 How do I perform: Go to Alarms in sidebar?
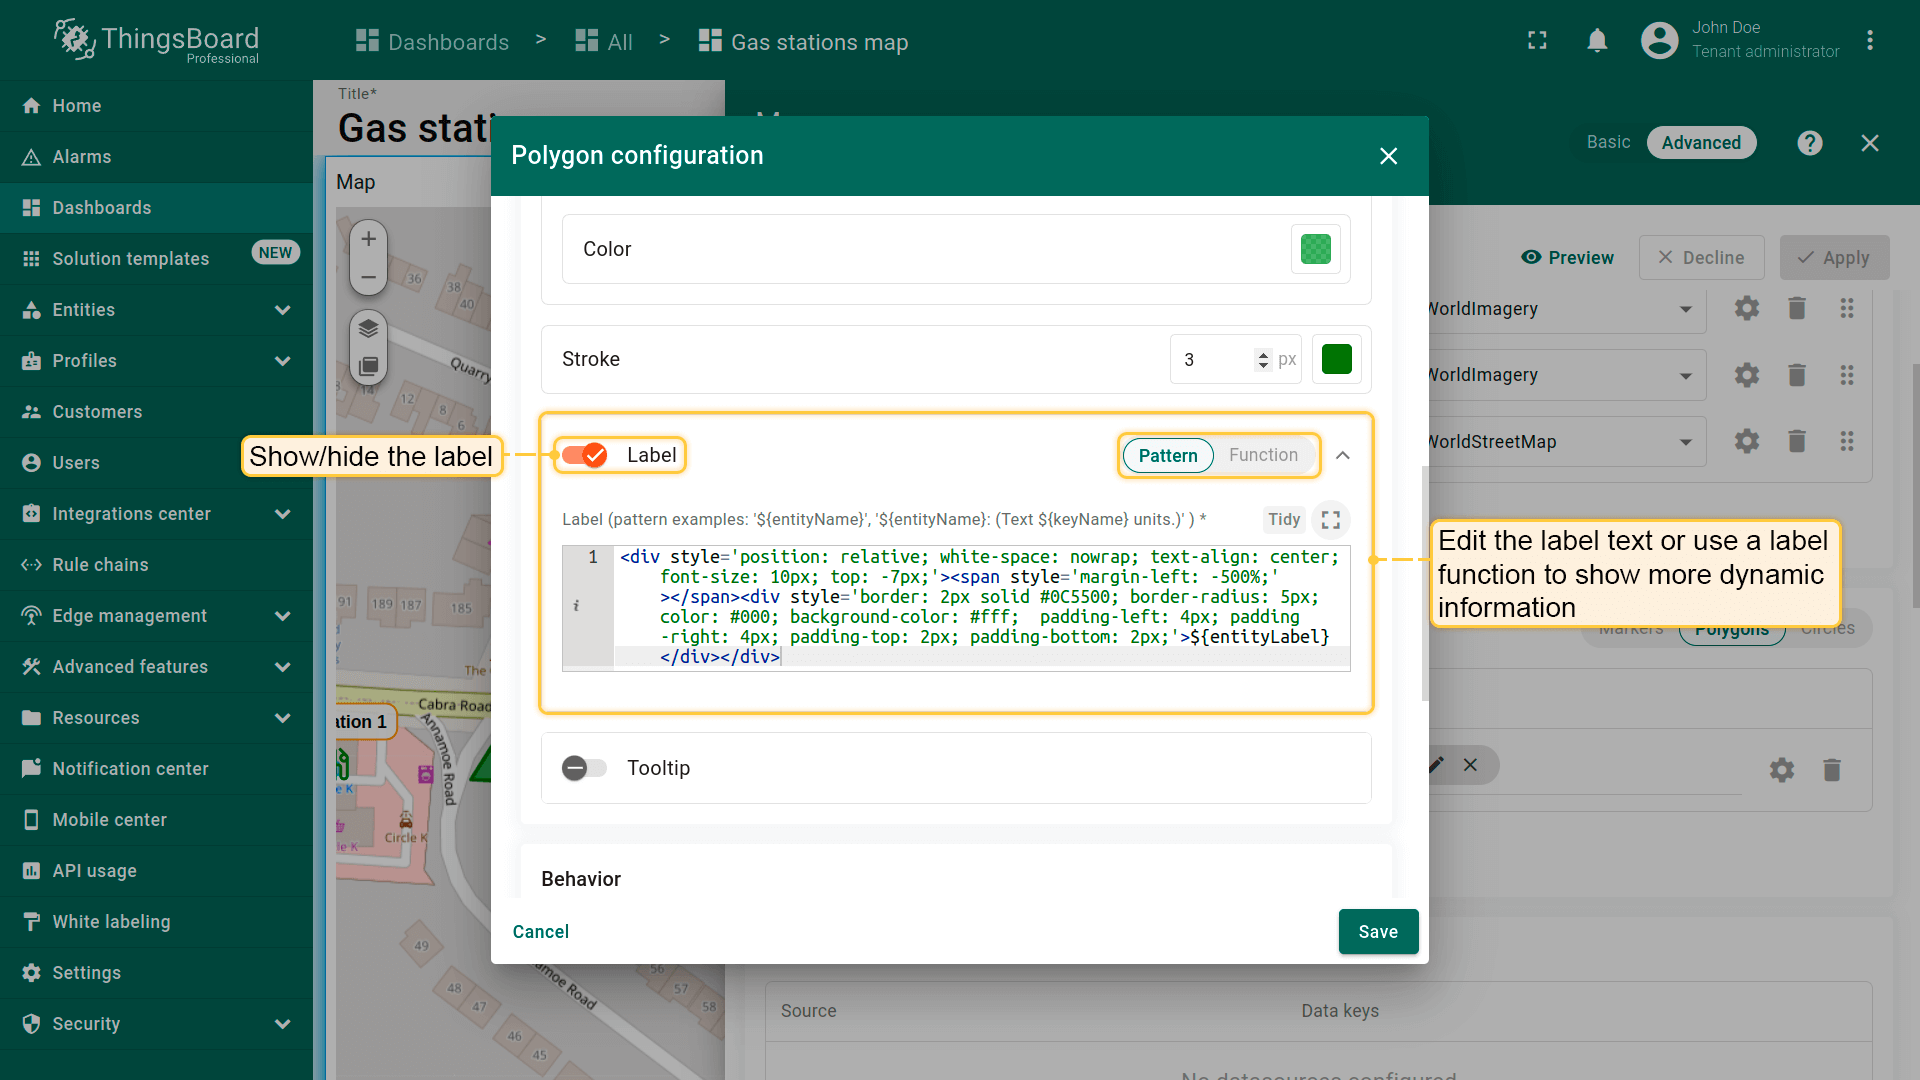(82, 157)
